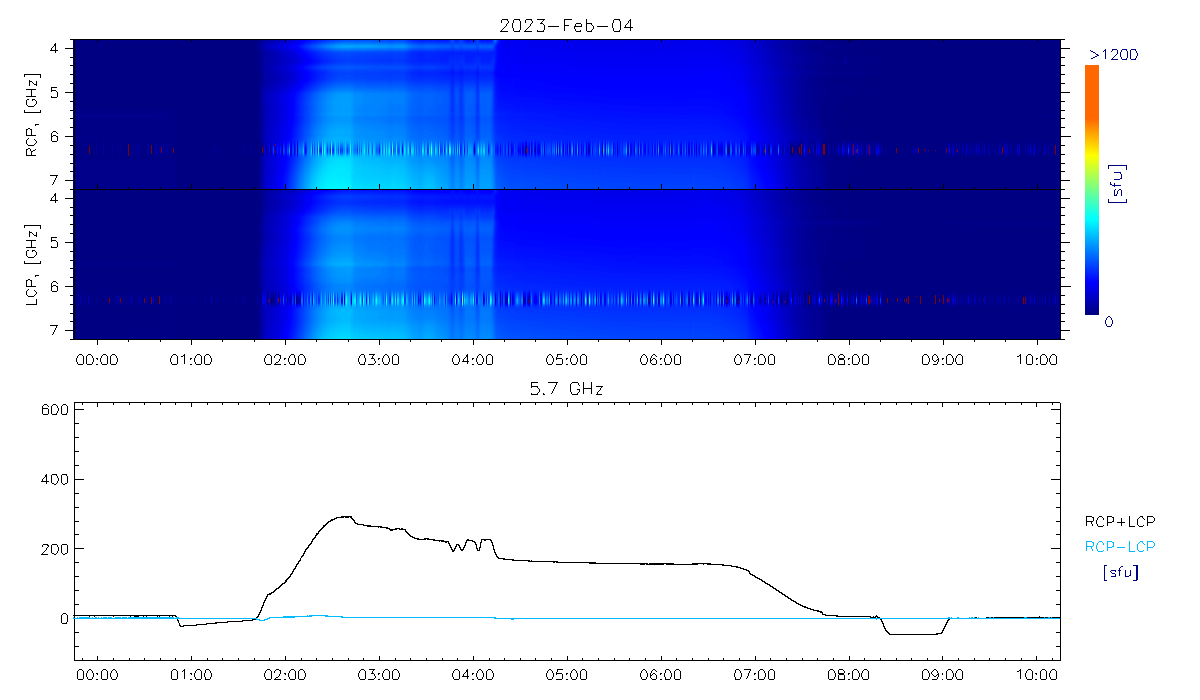1200x700 pixels.
Task: Select the RCP-LCP legend entry
Action: pos(1119,547)
